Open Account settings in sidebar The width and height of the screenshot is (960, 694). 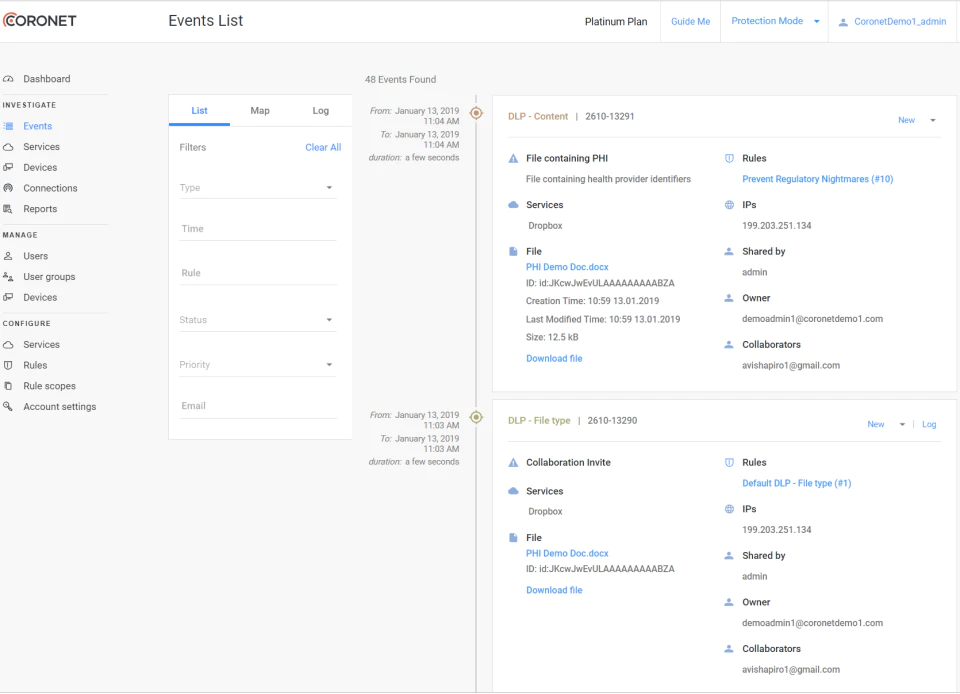[59, 406]
